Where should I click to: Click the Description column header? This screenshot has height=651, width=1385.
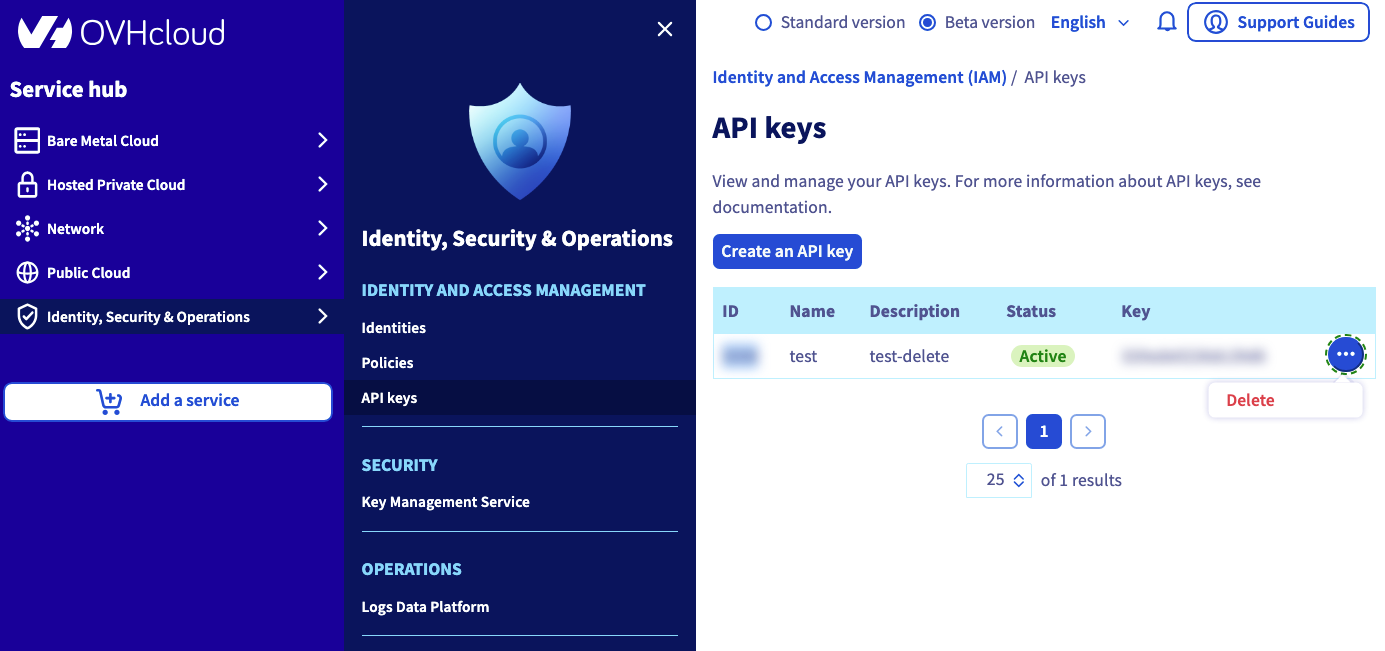(915, 311)
